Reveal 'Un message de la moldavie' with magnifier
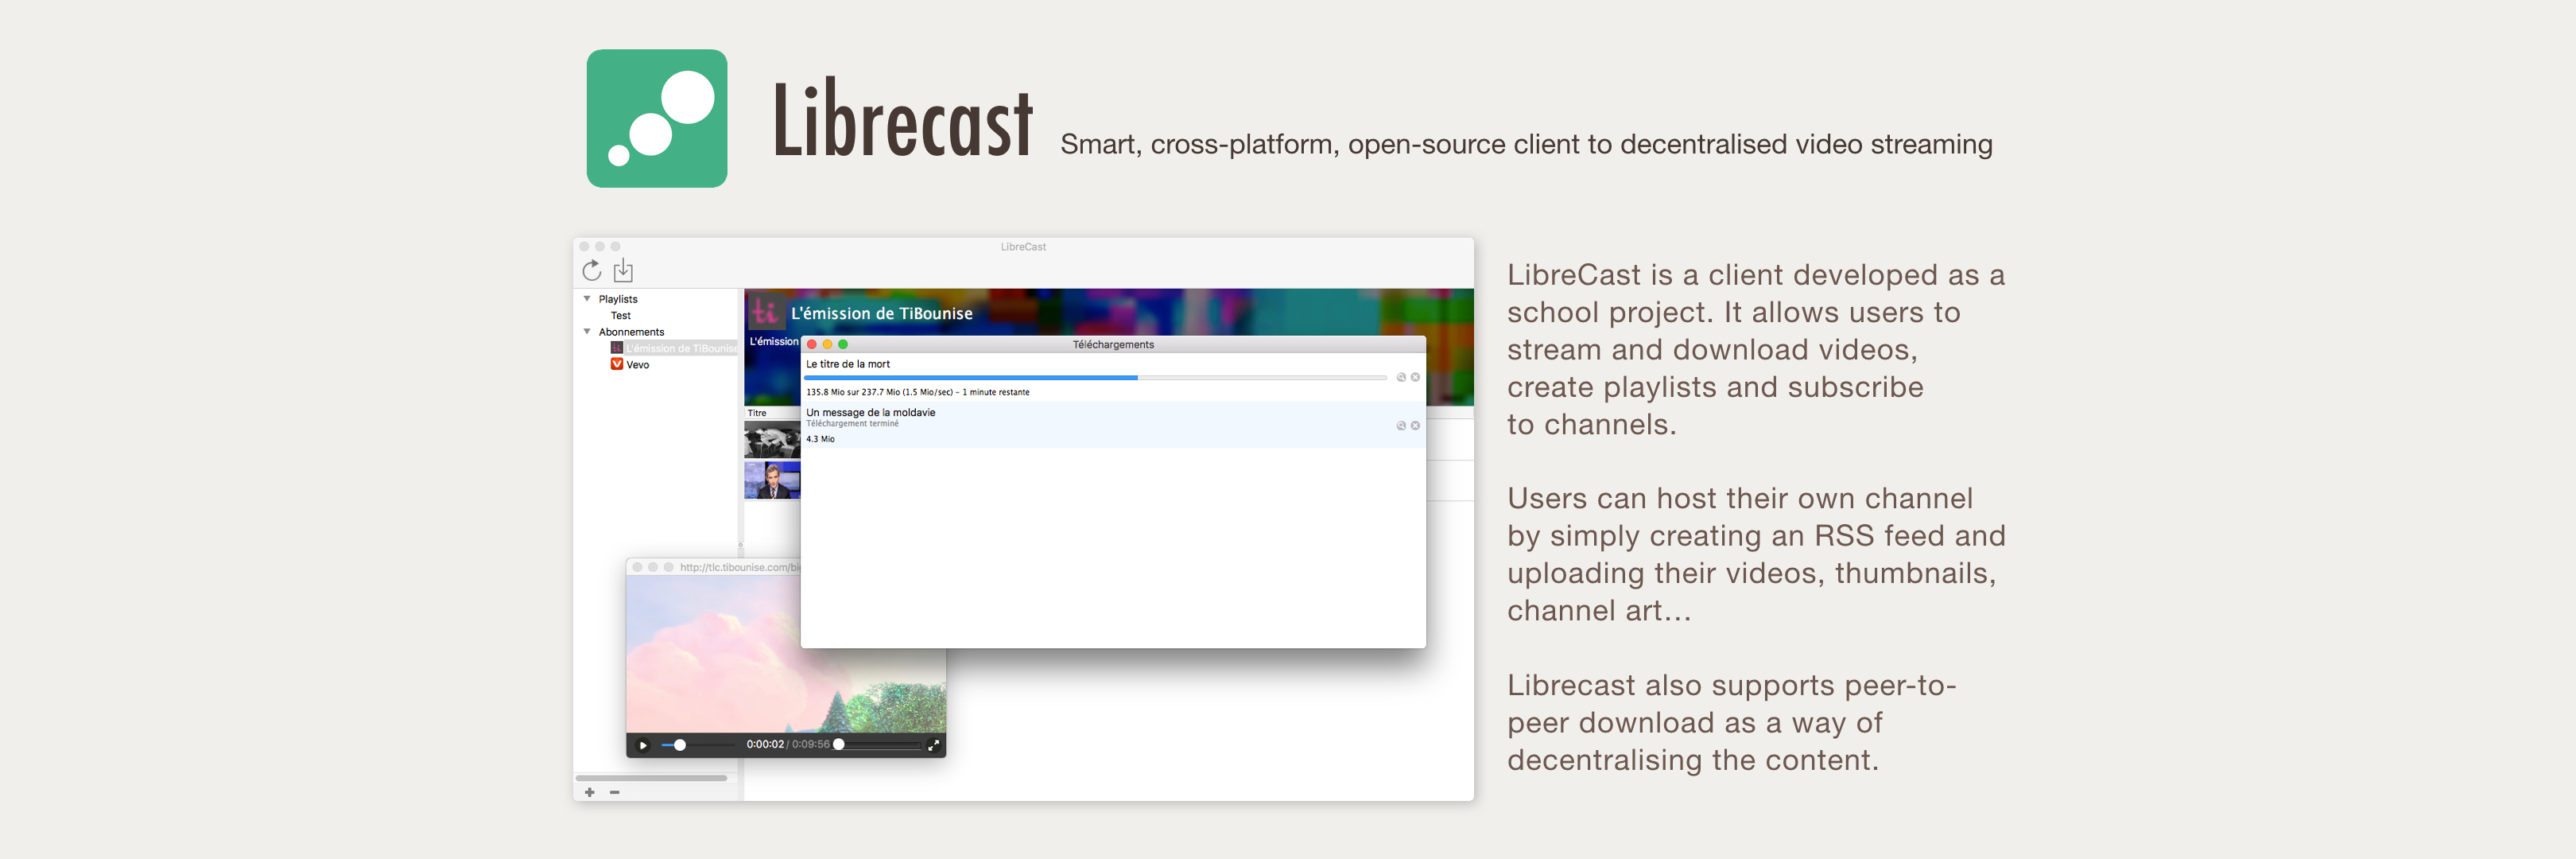Viewport: 2576px width, 859px height. (x=1400, y=426)
